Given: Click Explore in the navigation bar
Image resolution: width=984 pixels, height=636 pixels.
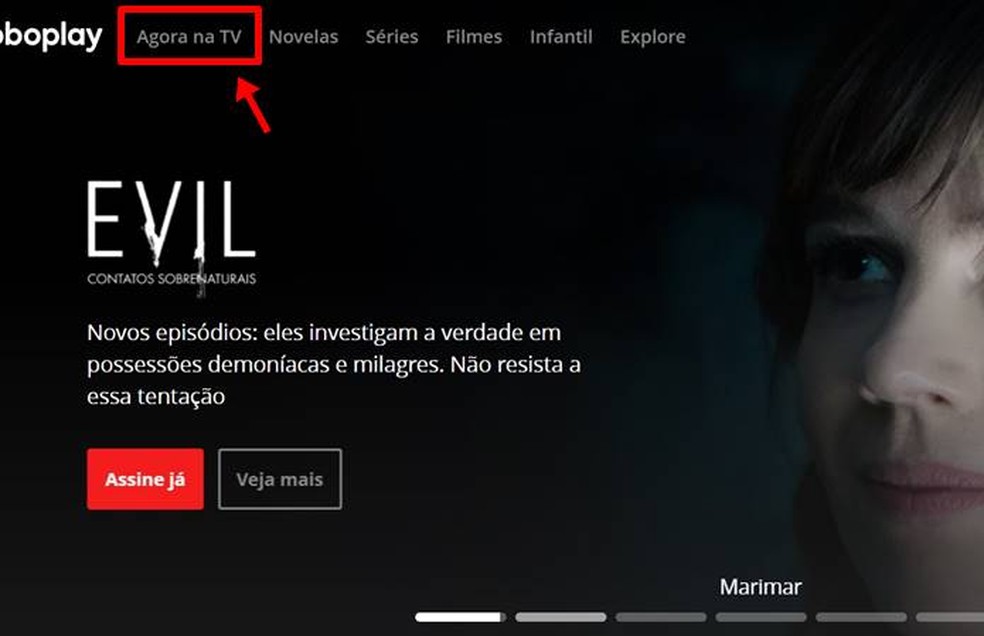Looking at the screenshot, I should click(653, 37).
